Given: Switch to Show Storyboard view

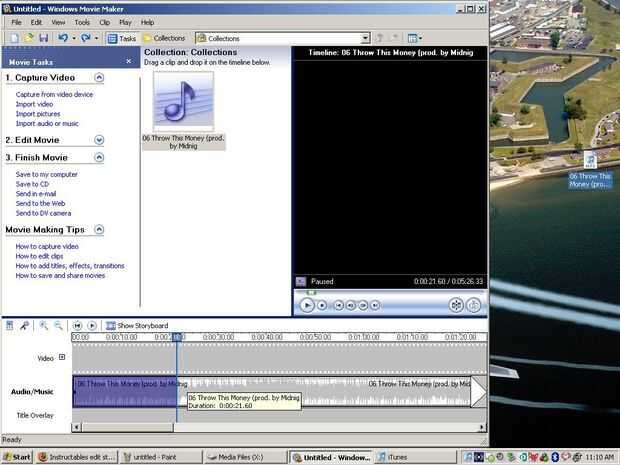Looking at the screenshot, I should (137, 326).
